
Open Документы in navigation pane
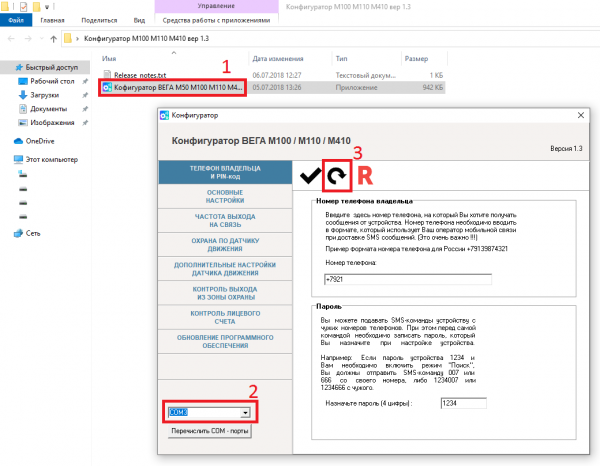pyautogui.click(x=49, y=109)
